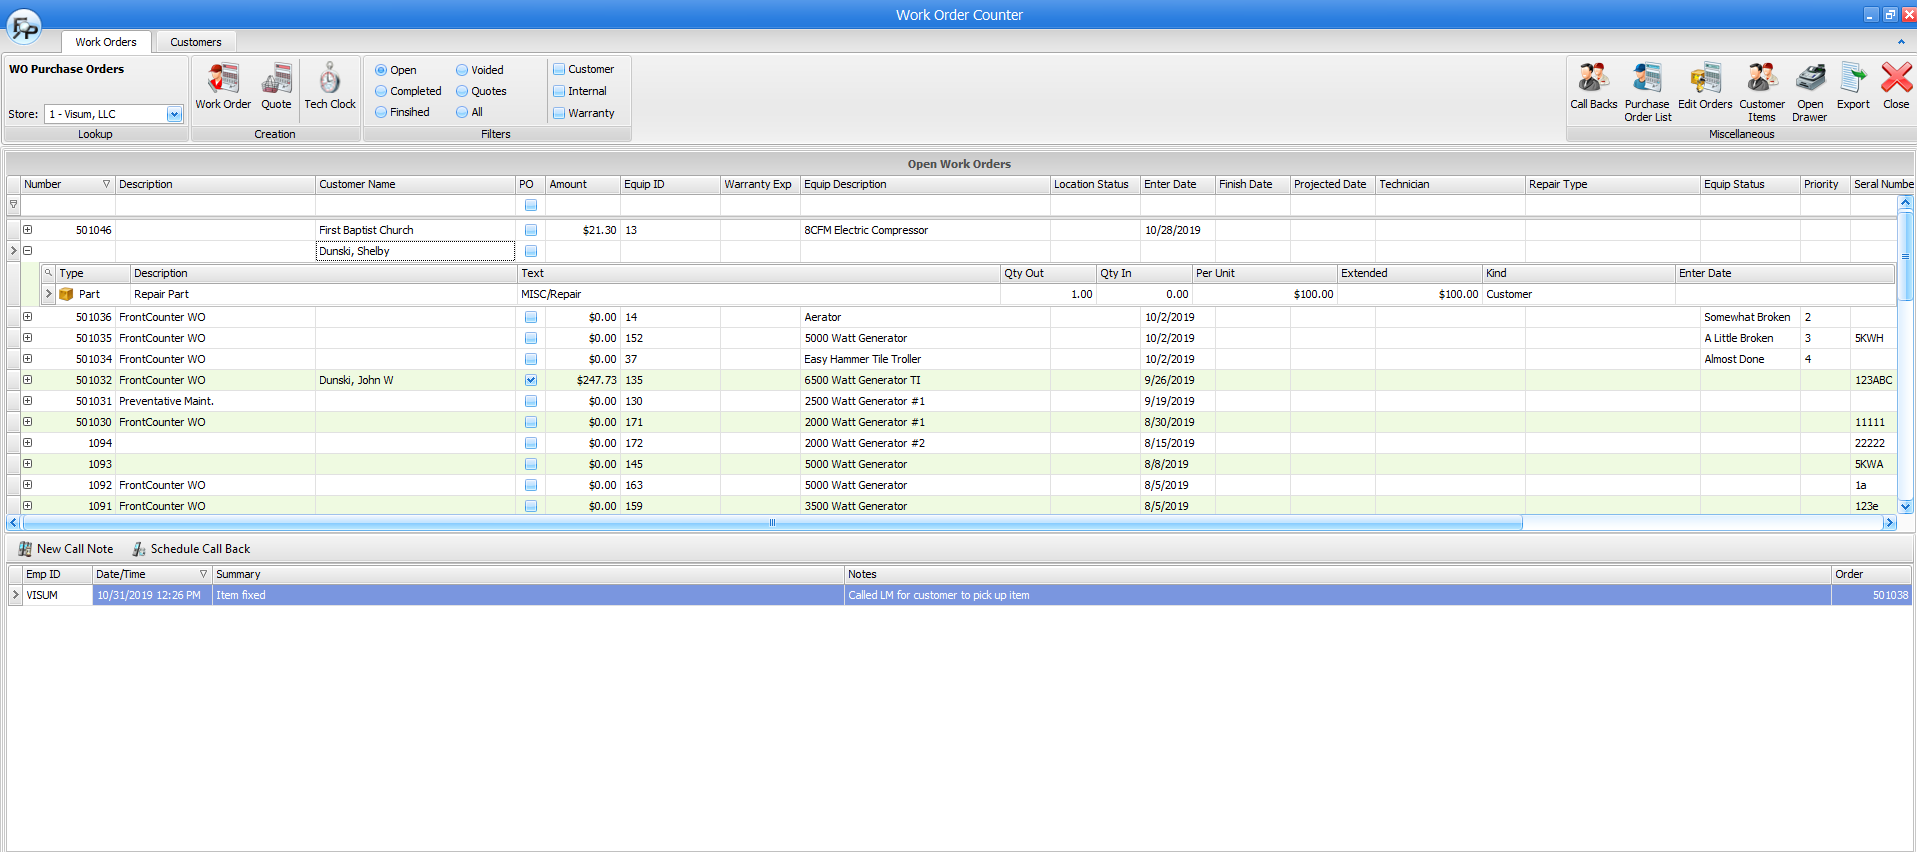This screenshot has height=852, width=1917.
Task: Create a new Work Order
Action: (223, 86)
